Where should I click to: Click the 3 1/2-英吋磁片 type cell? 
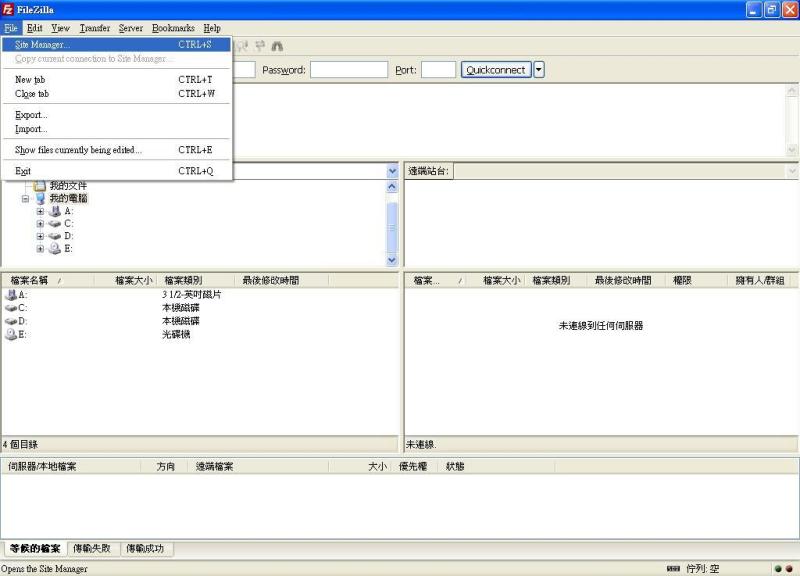pyautogui.click(x=192, y=294)
